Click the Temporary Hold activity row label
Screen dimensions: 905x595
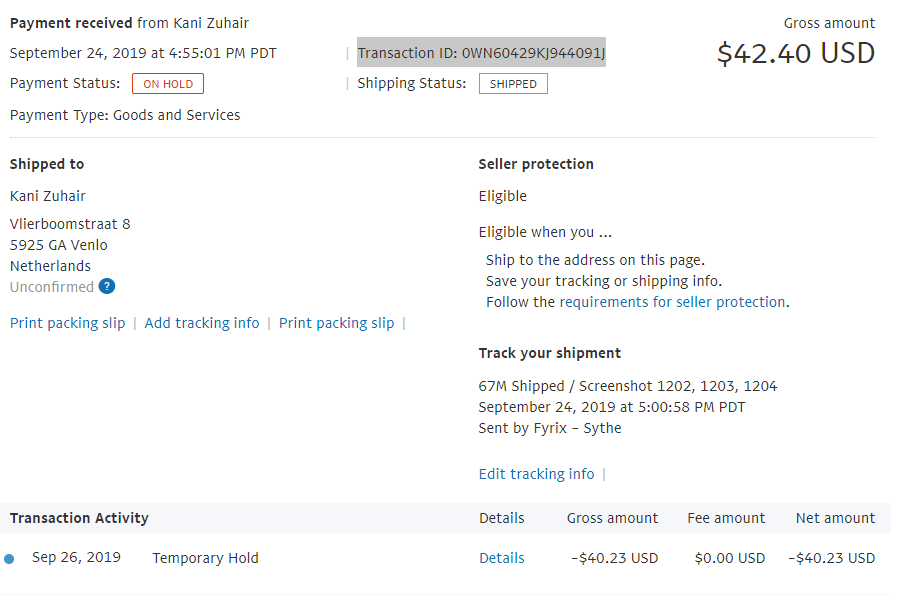tap(205, 558)
